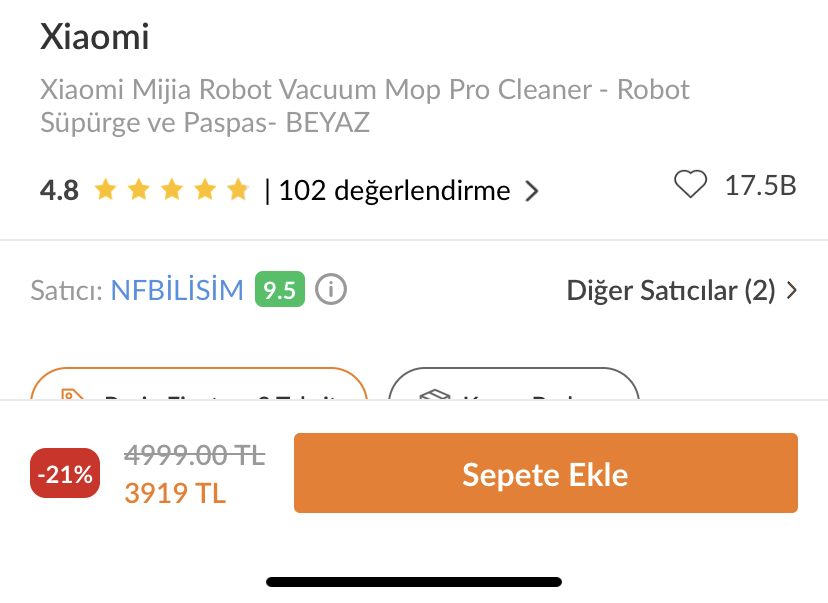Image resolution: width=828 pixels, height=603 pixels.
Task: Tap the 3919 TL discounted price
Action: [x=175, y=493]
